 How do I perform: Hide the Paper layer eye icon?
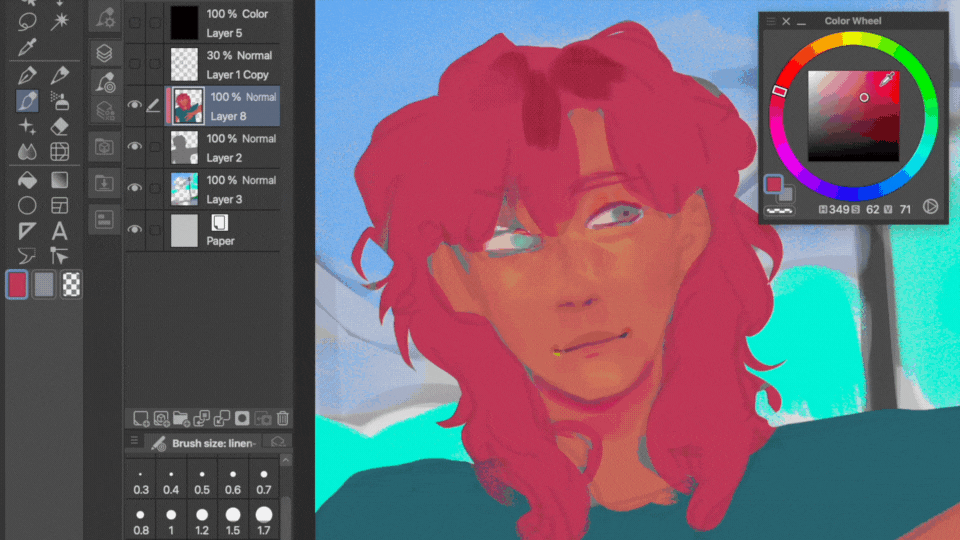[x=135, y=230]
